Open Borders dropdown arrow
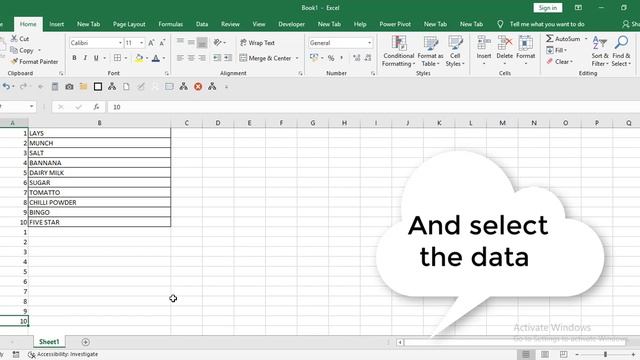This screenshot has width=640, height=360. (126, 58)
